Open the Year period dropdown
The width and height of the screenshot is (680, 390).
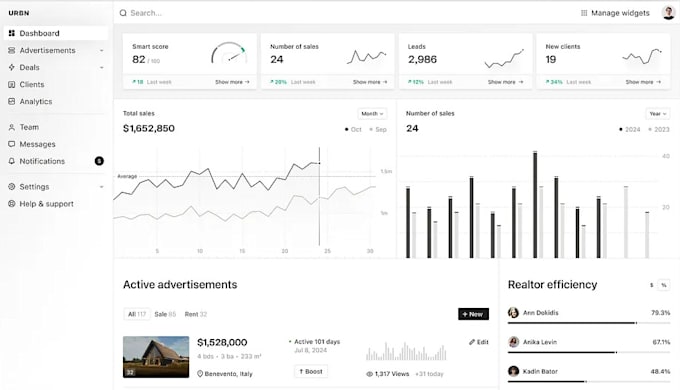pyautogui.click(x=657, y=114)
